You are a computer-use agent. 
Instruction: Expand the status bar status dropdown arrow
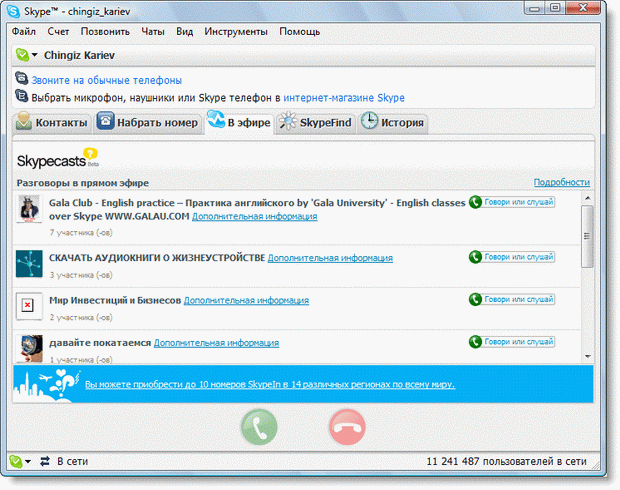[x=28, y=462]
